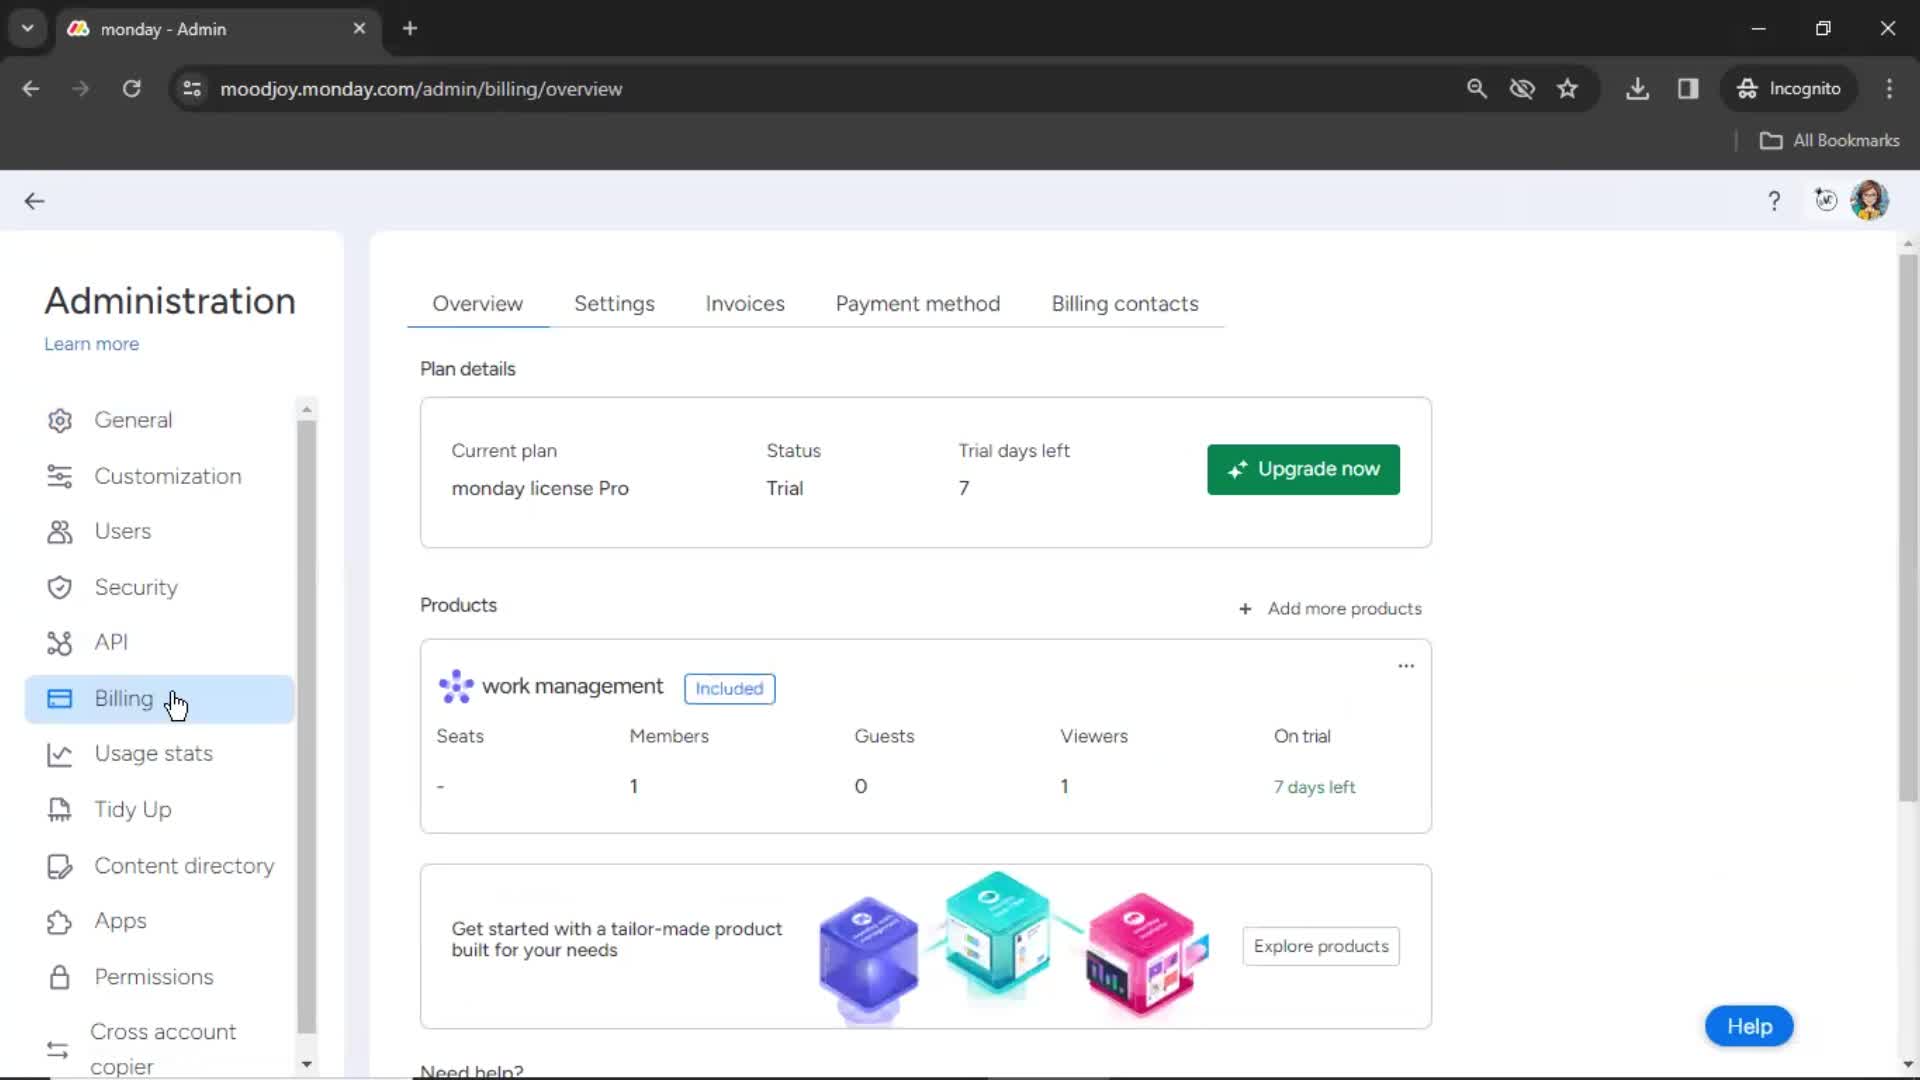Viewport: 1920px width, 1080px height.
Task: Open a new browser tab
Action: (x=410, y=29)
